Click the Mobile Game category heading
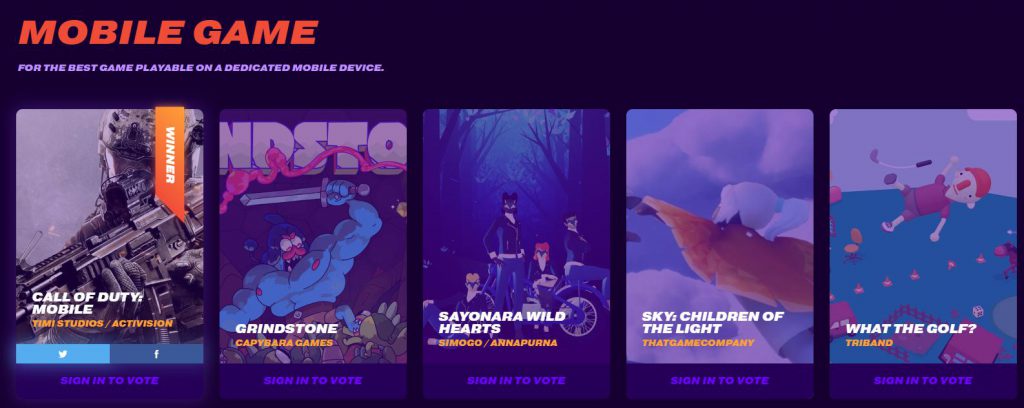Image resolution: width=1024 pixels, height=408 pixels. [168, 32]
